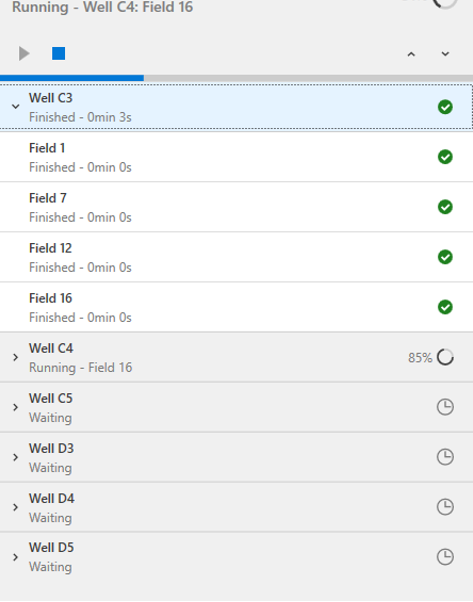Expand the Well C5 entry

(x=15, y=407)
